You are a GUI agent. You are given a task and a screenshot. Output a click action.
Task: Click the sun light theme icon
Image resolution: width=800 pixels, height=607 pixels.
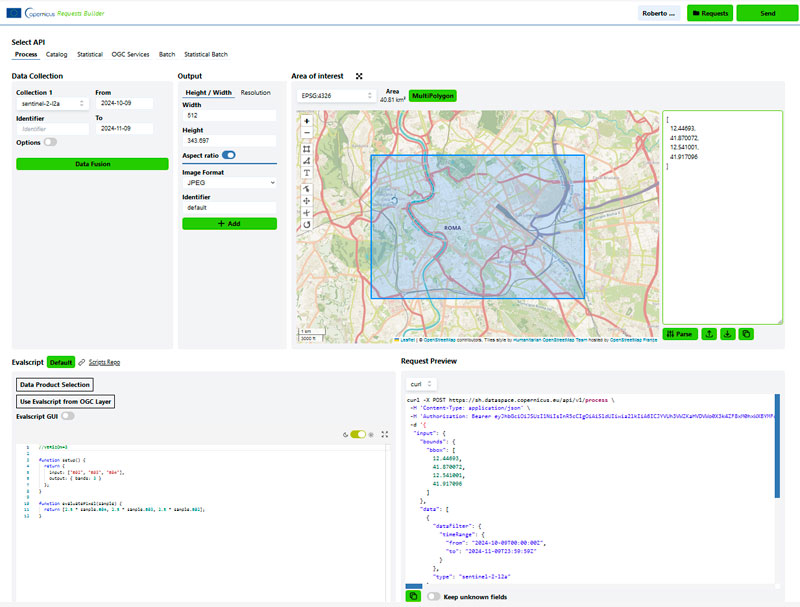pos(371,435)
